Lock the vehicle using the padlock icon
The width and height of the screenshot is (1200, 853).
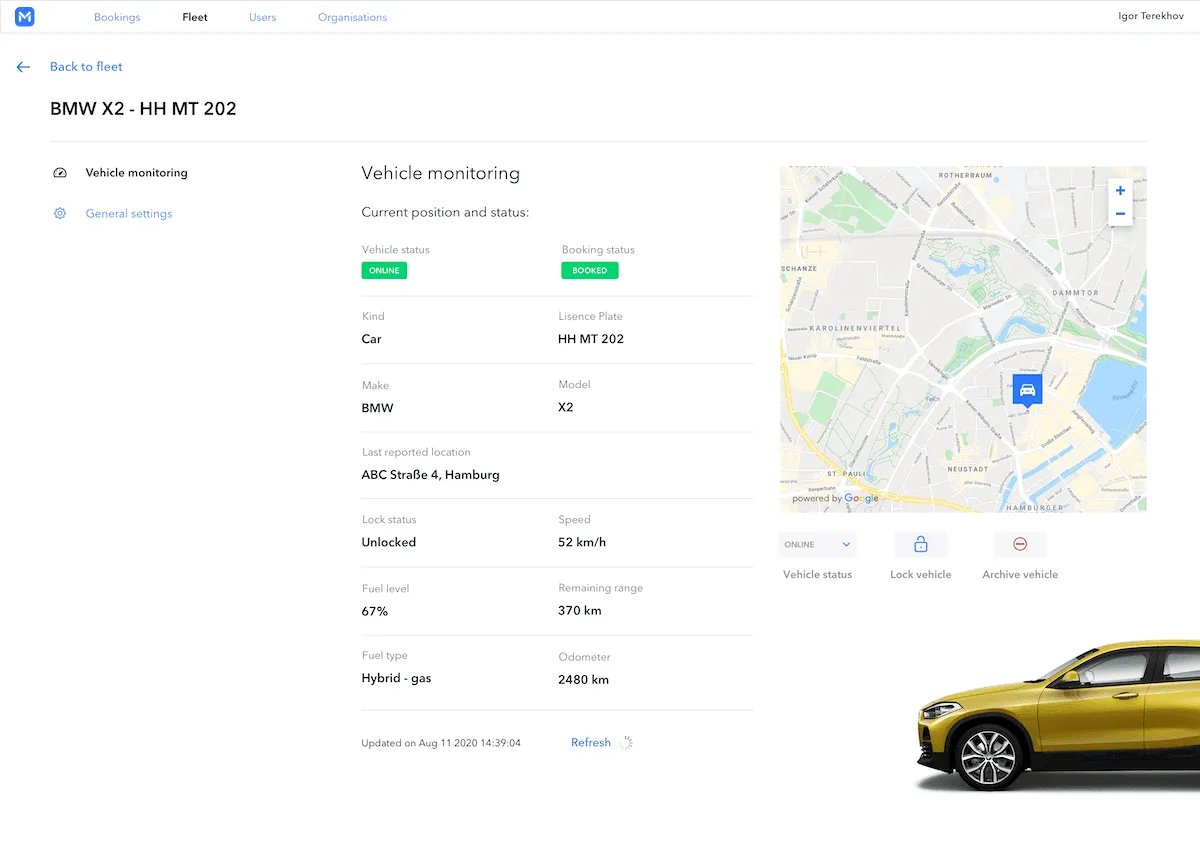tap(919, 544)
